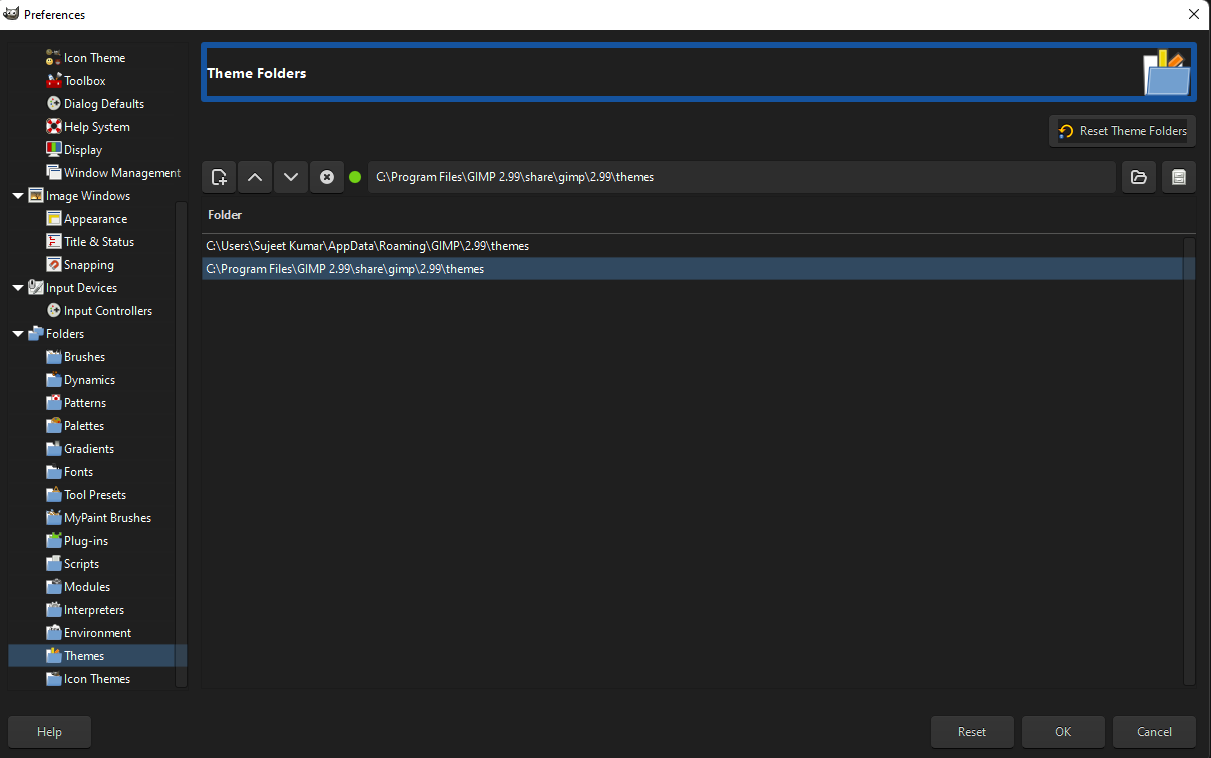Image resolution: width=1211 pixels, height=758 pixels.
Task: Open the Icon Themes folder settings
Action: 97,679
